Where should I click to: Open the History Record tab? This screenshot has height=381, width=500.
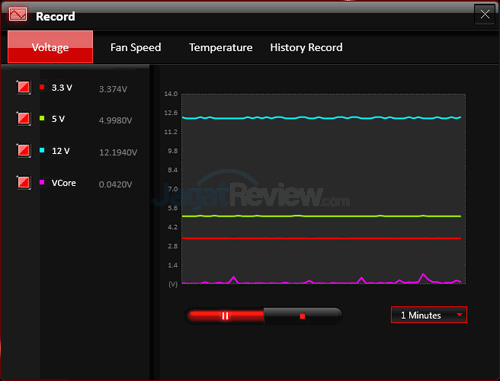pyautogui.click(x=306, y=47)
